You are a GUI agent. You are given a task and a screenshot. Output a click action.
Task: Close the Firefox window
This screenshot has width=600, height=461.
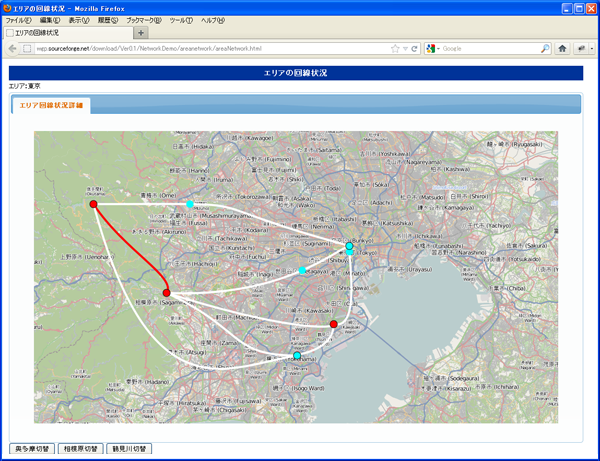point(592,8)
